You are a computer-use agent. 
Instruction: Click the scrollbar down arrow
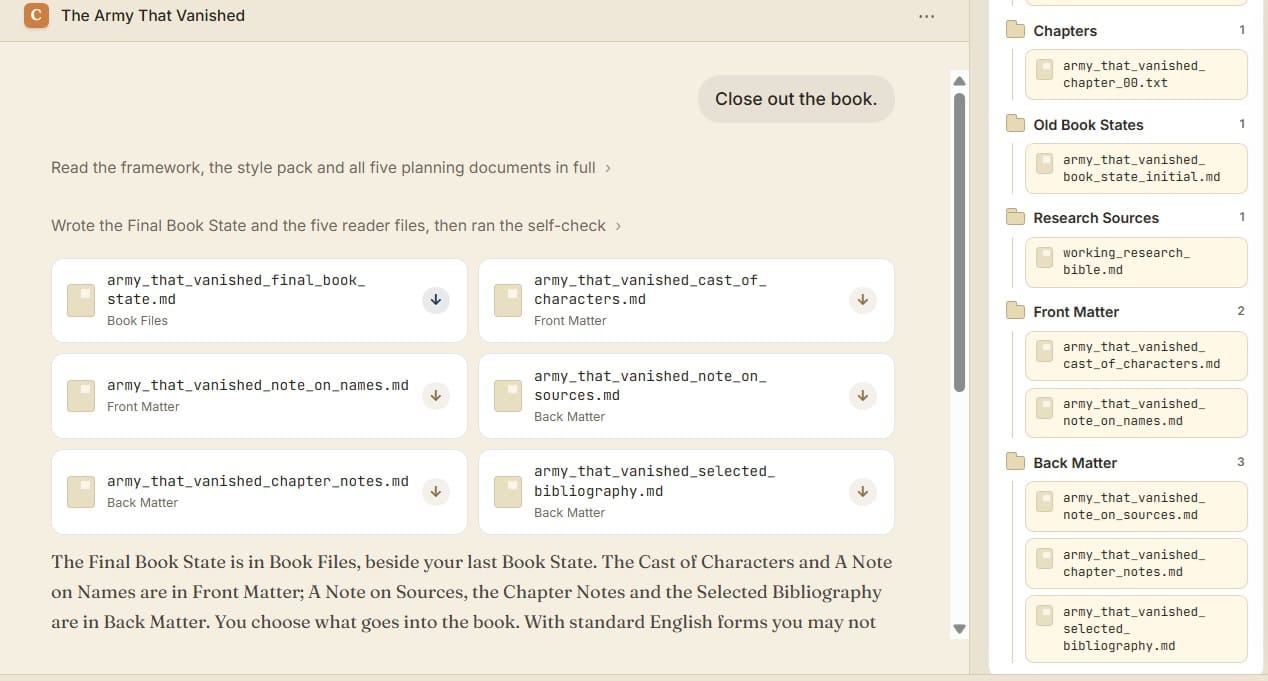tap(960, 629)
